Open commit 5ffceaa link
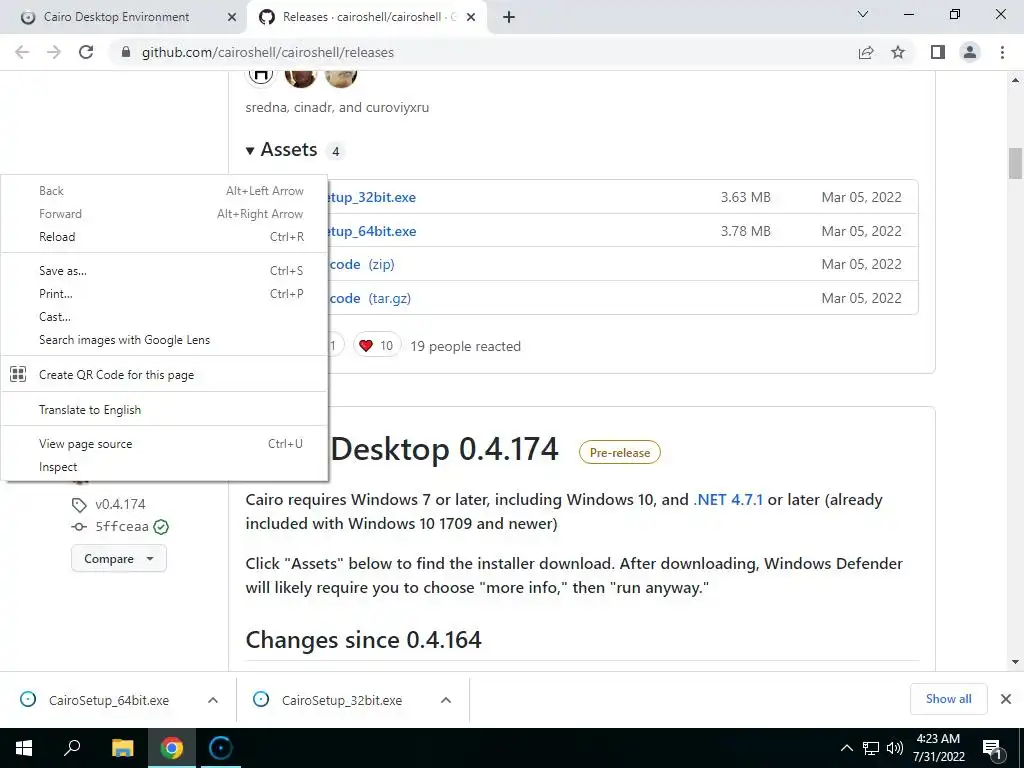1024x768 pixels. [x=121, y=526]
